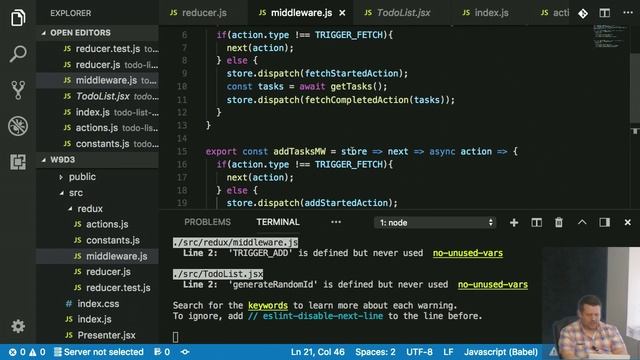Click the warnings count in status bar

37,352
